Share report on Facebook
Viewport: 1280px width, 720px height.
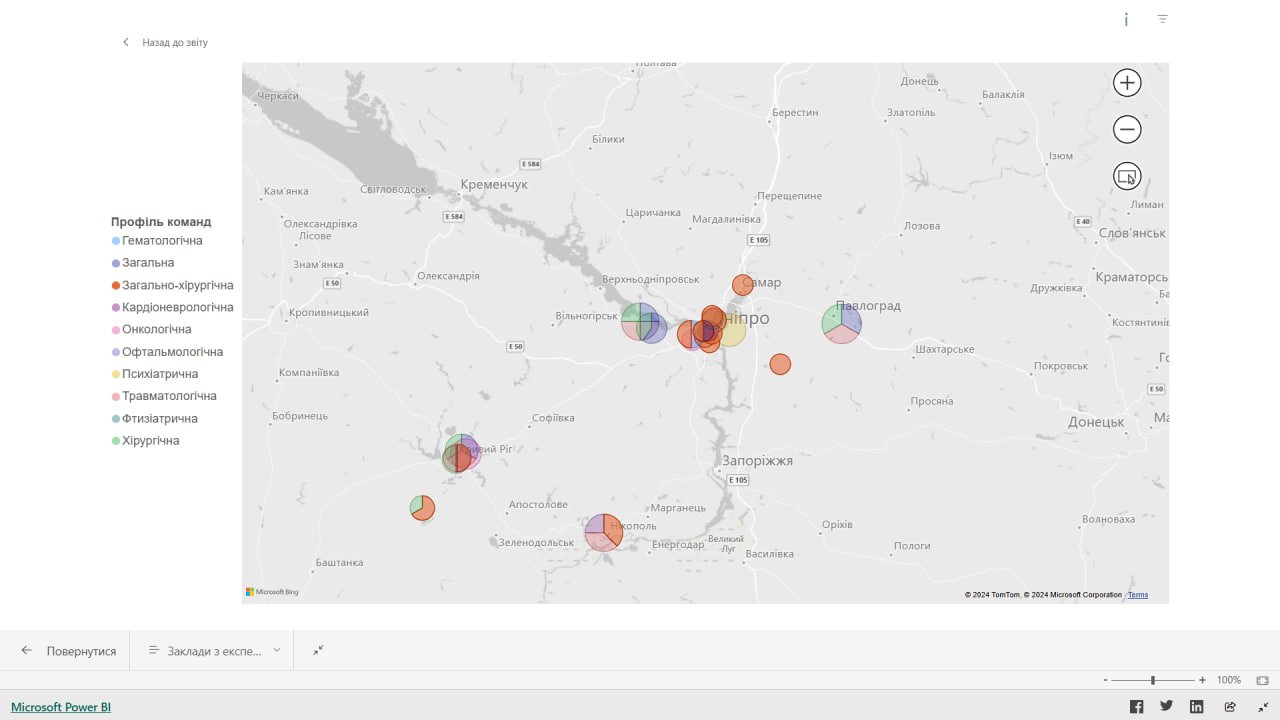(x=1136, y=707)
